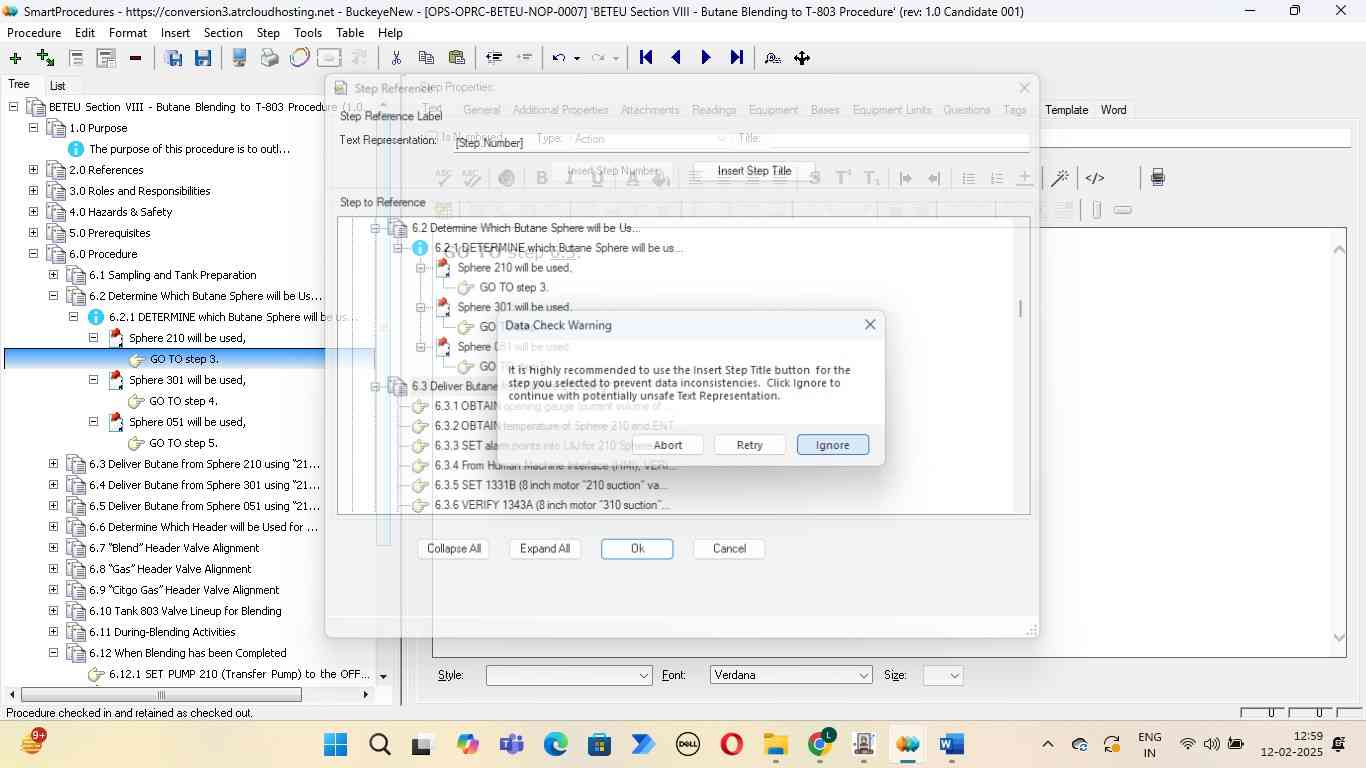Screen dimensions: 1366x768
Task: Switch to the Word tab
Action: [1113, 110]
